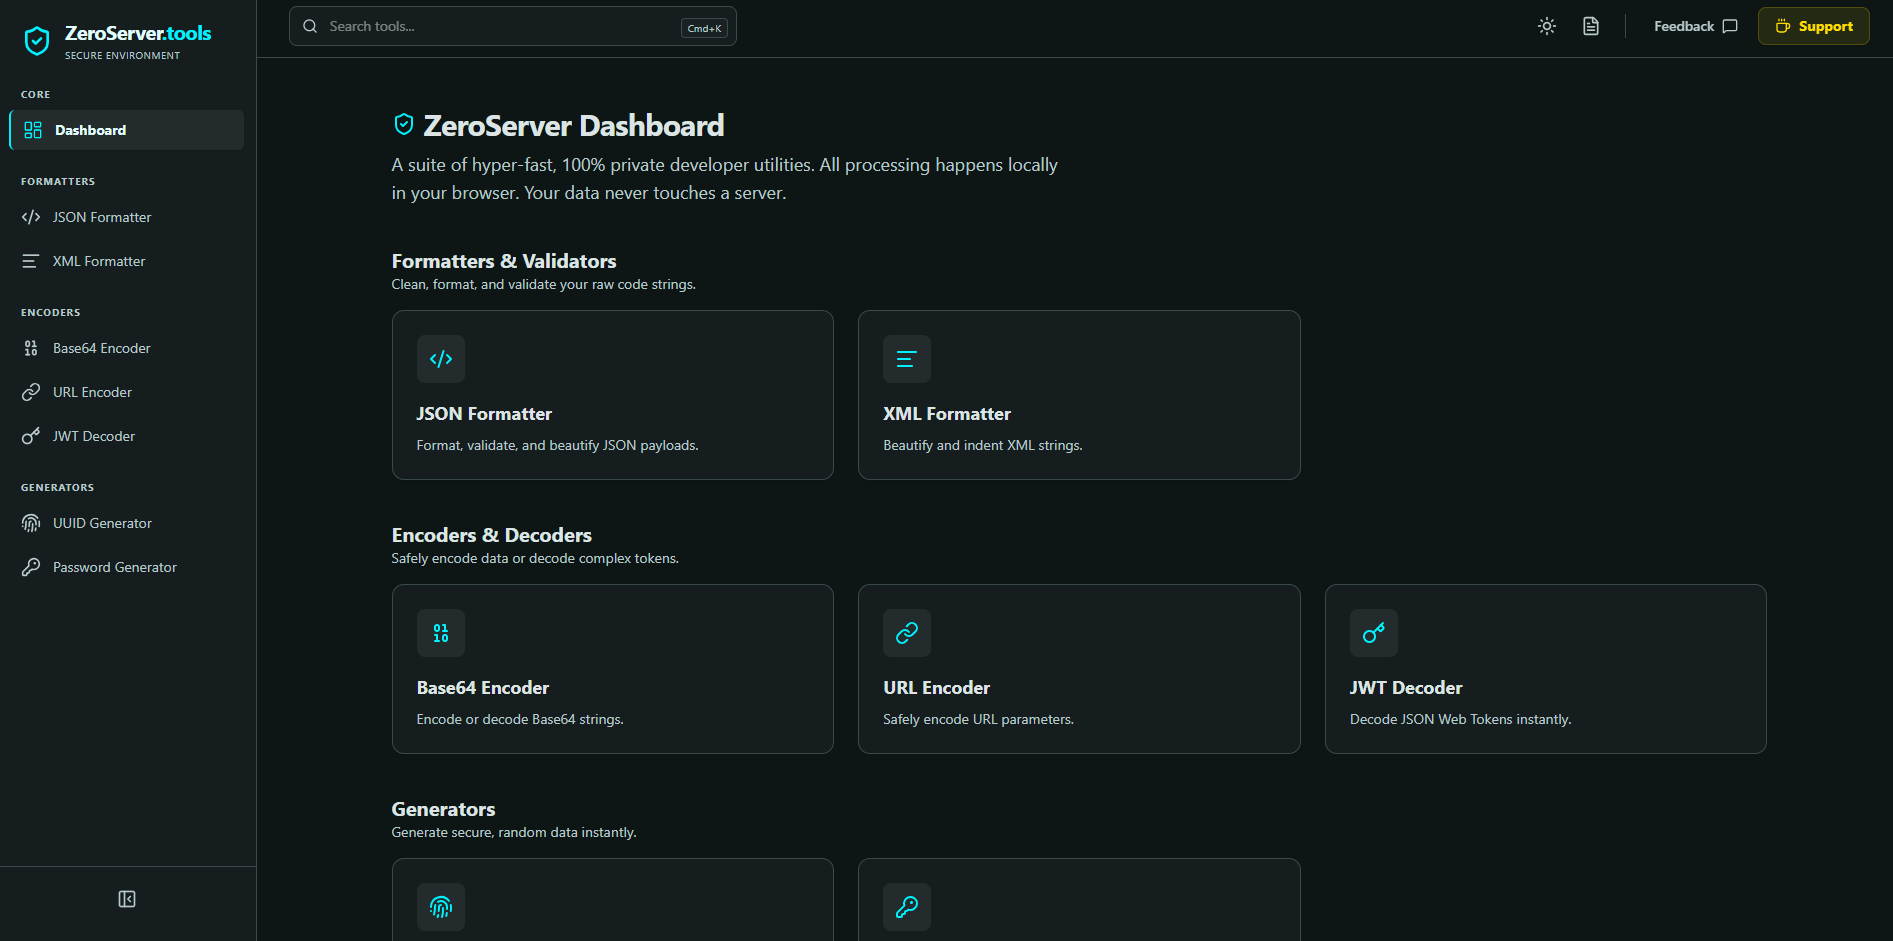
Task: Click the 'Formatters & Validators' section heading
Action: click(x=504, y=261)
